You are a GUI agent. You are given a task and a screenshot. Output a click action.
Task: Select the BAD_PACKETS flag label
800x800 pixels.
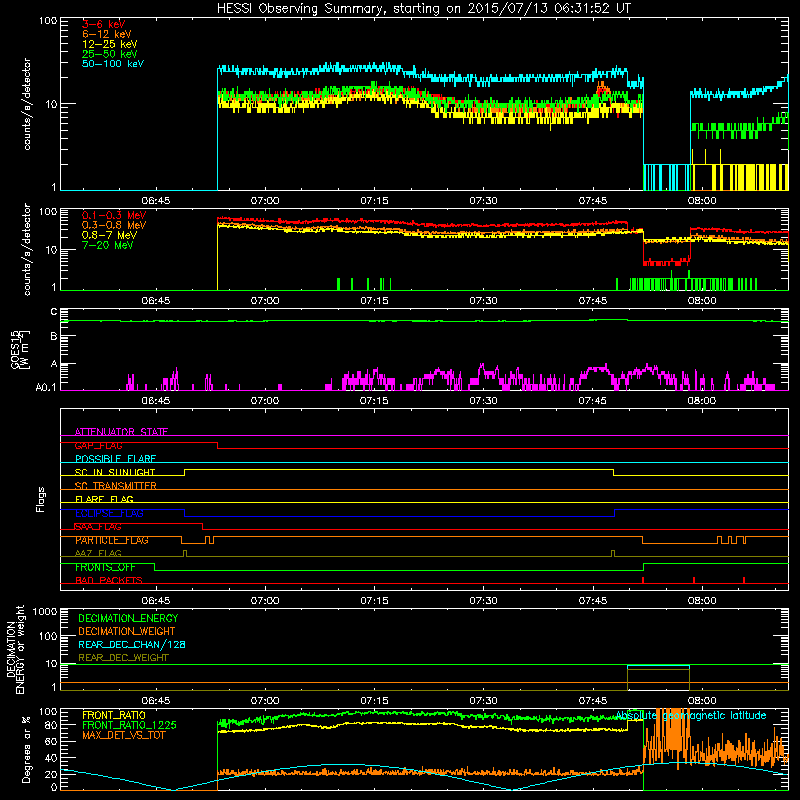pyautogui.click(x=109, y=580)
